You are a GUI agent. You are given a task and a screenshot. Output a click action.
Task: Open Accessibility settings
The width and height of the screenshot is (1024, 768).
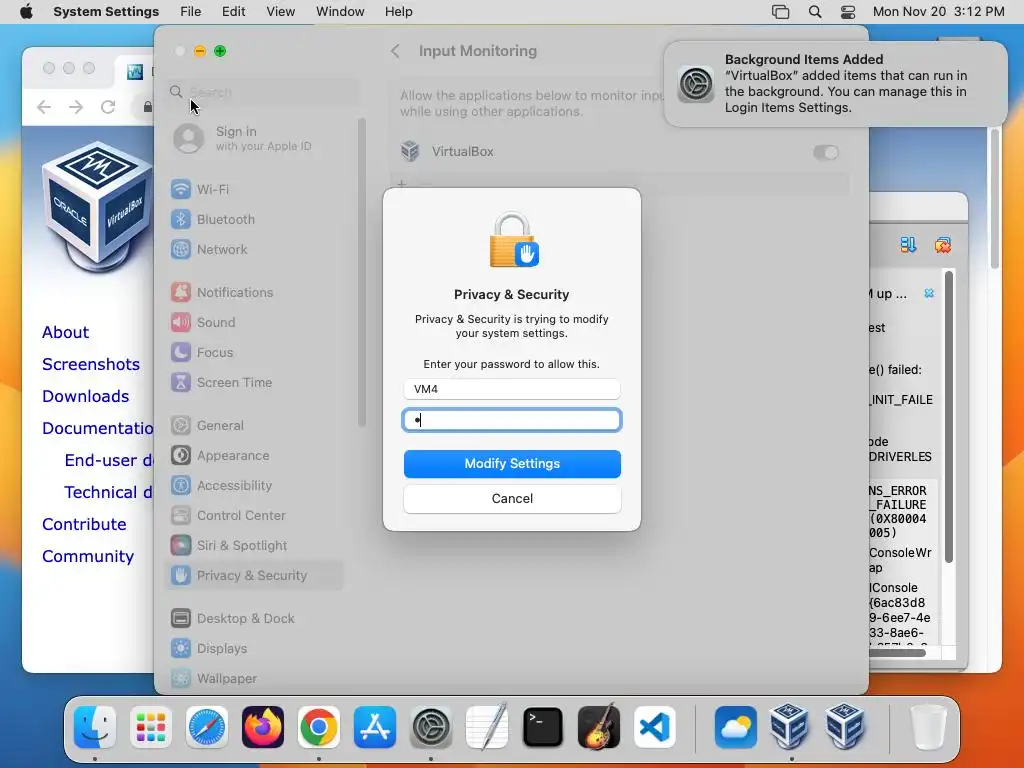click(255, 486)
